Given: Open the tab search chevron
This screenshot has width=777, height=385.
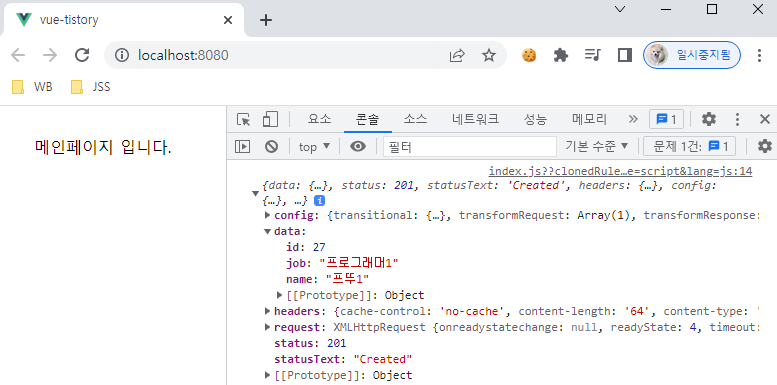Looking at the screenshot, I should tap(620, 9).
